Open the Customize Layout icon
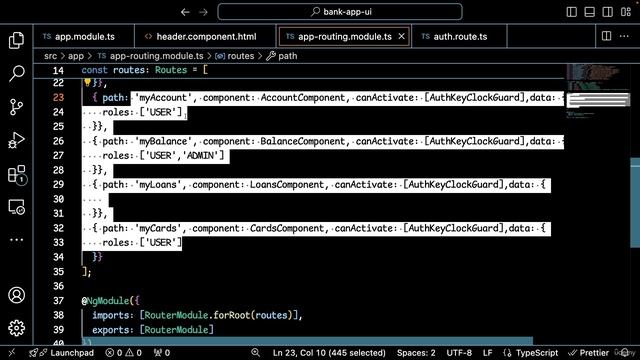The image size is (640, 360). click(x=626, y=12)
